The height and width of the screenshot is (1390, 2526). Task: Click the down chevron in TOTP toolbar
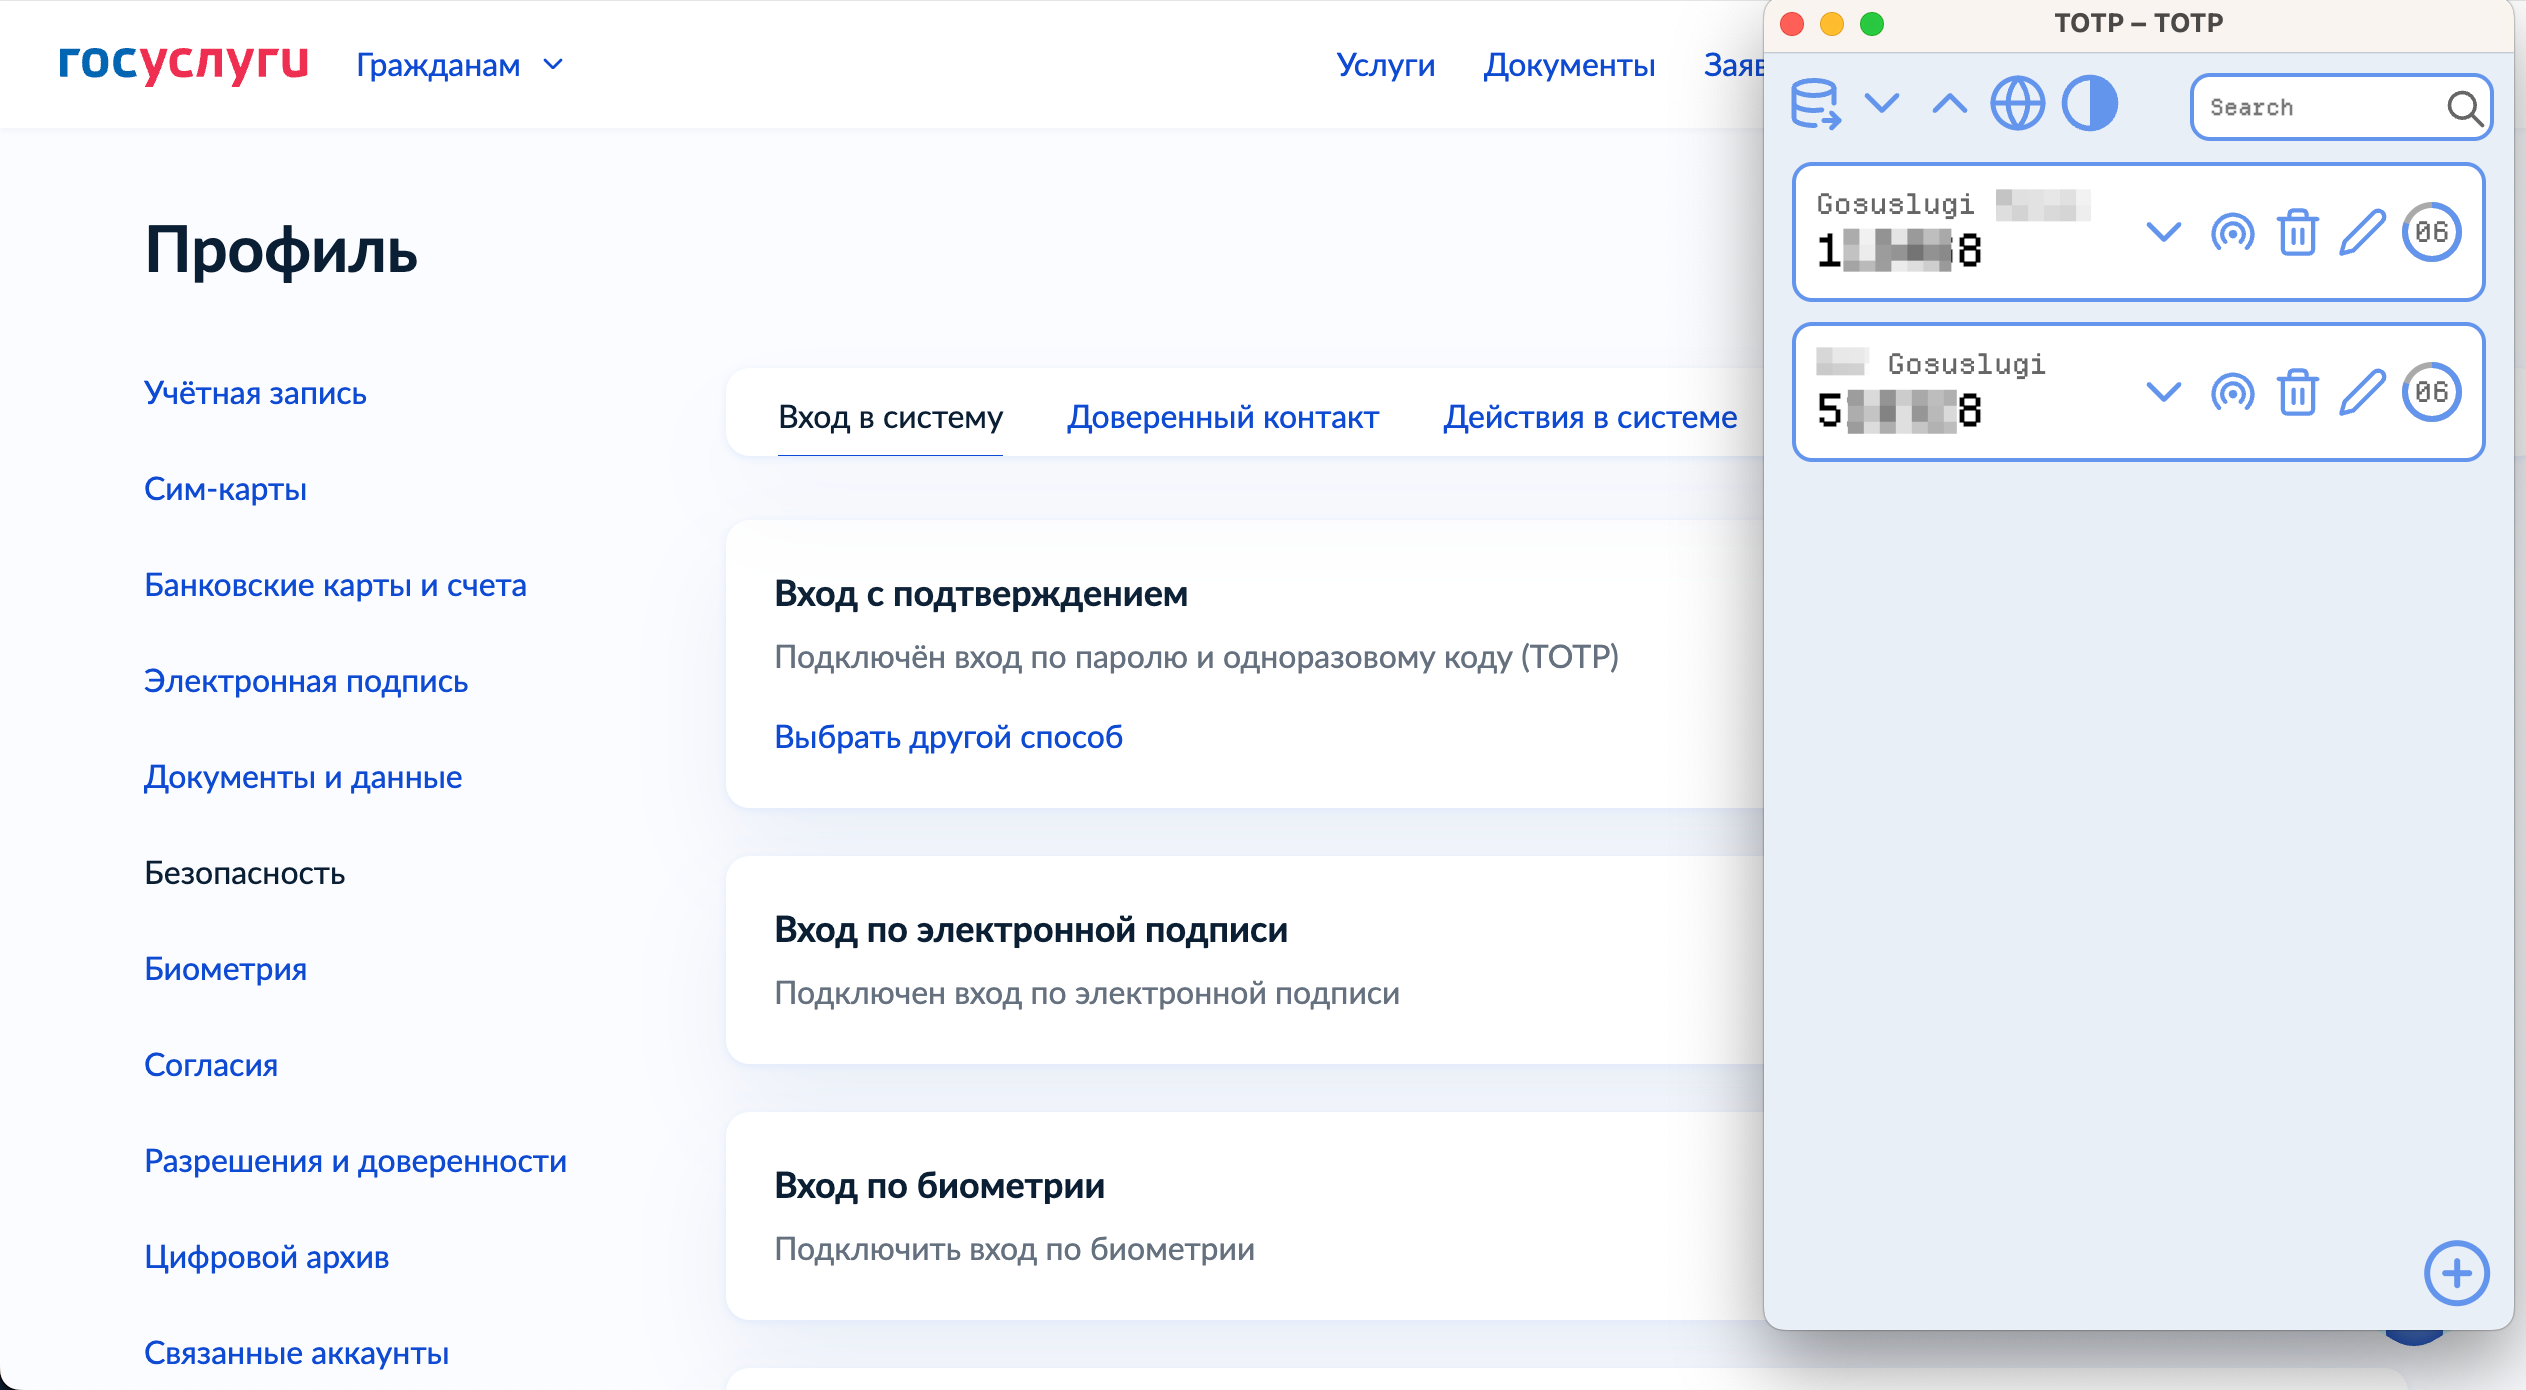pos(1882,104)
